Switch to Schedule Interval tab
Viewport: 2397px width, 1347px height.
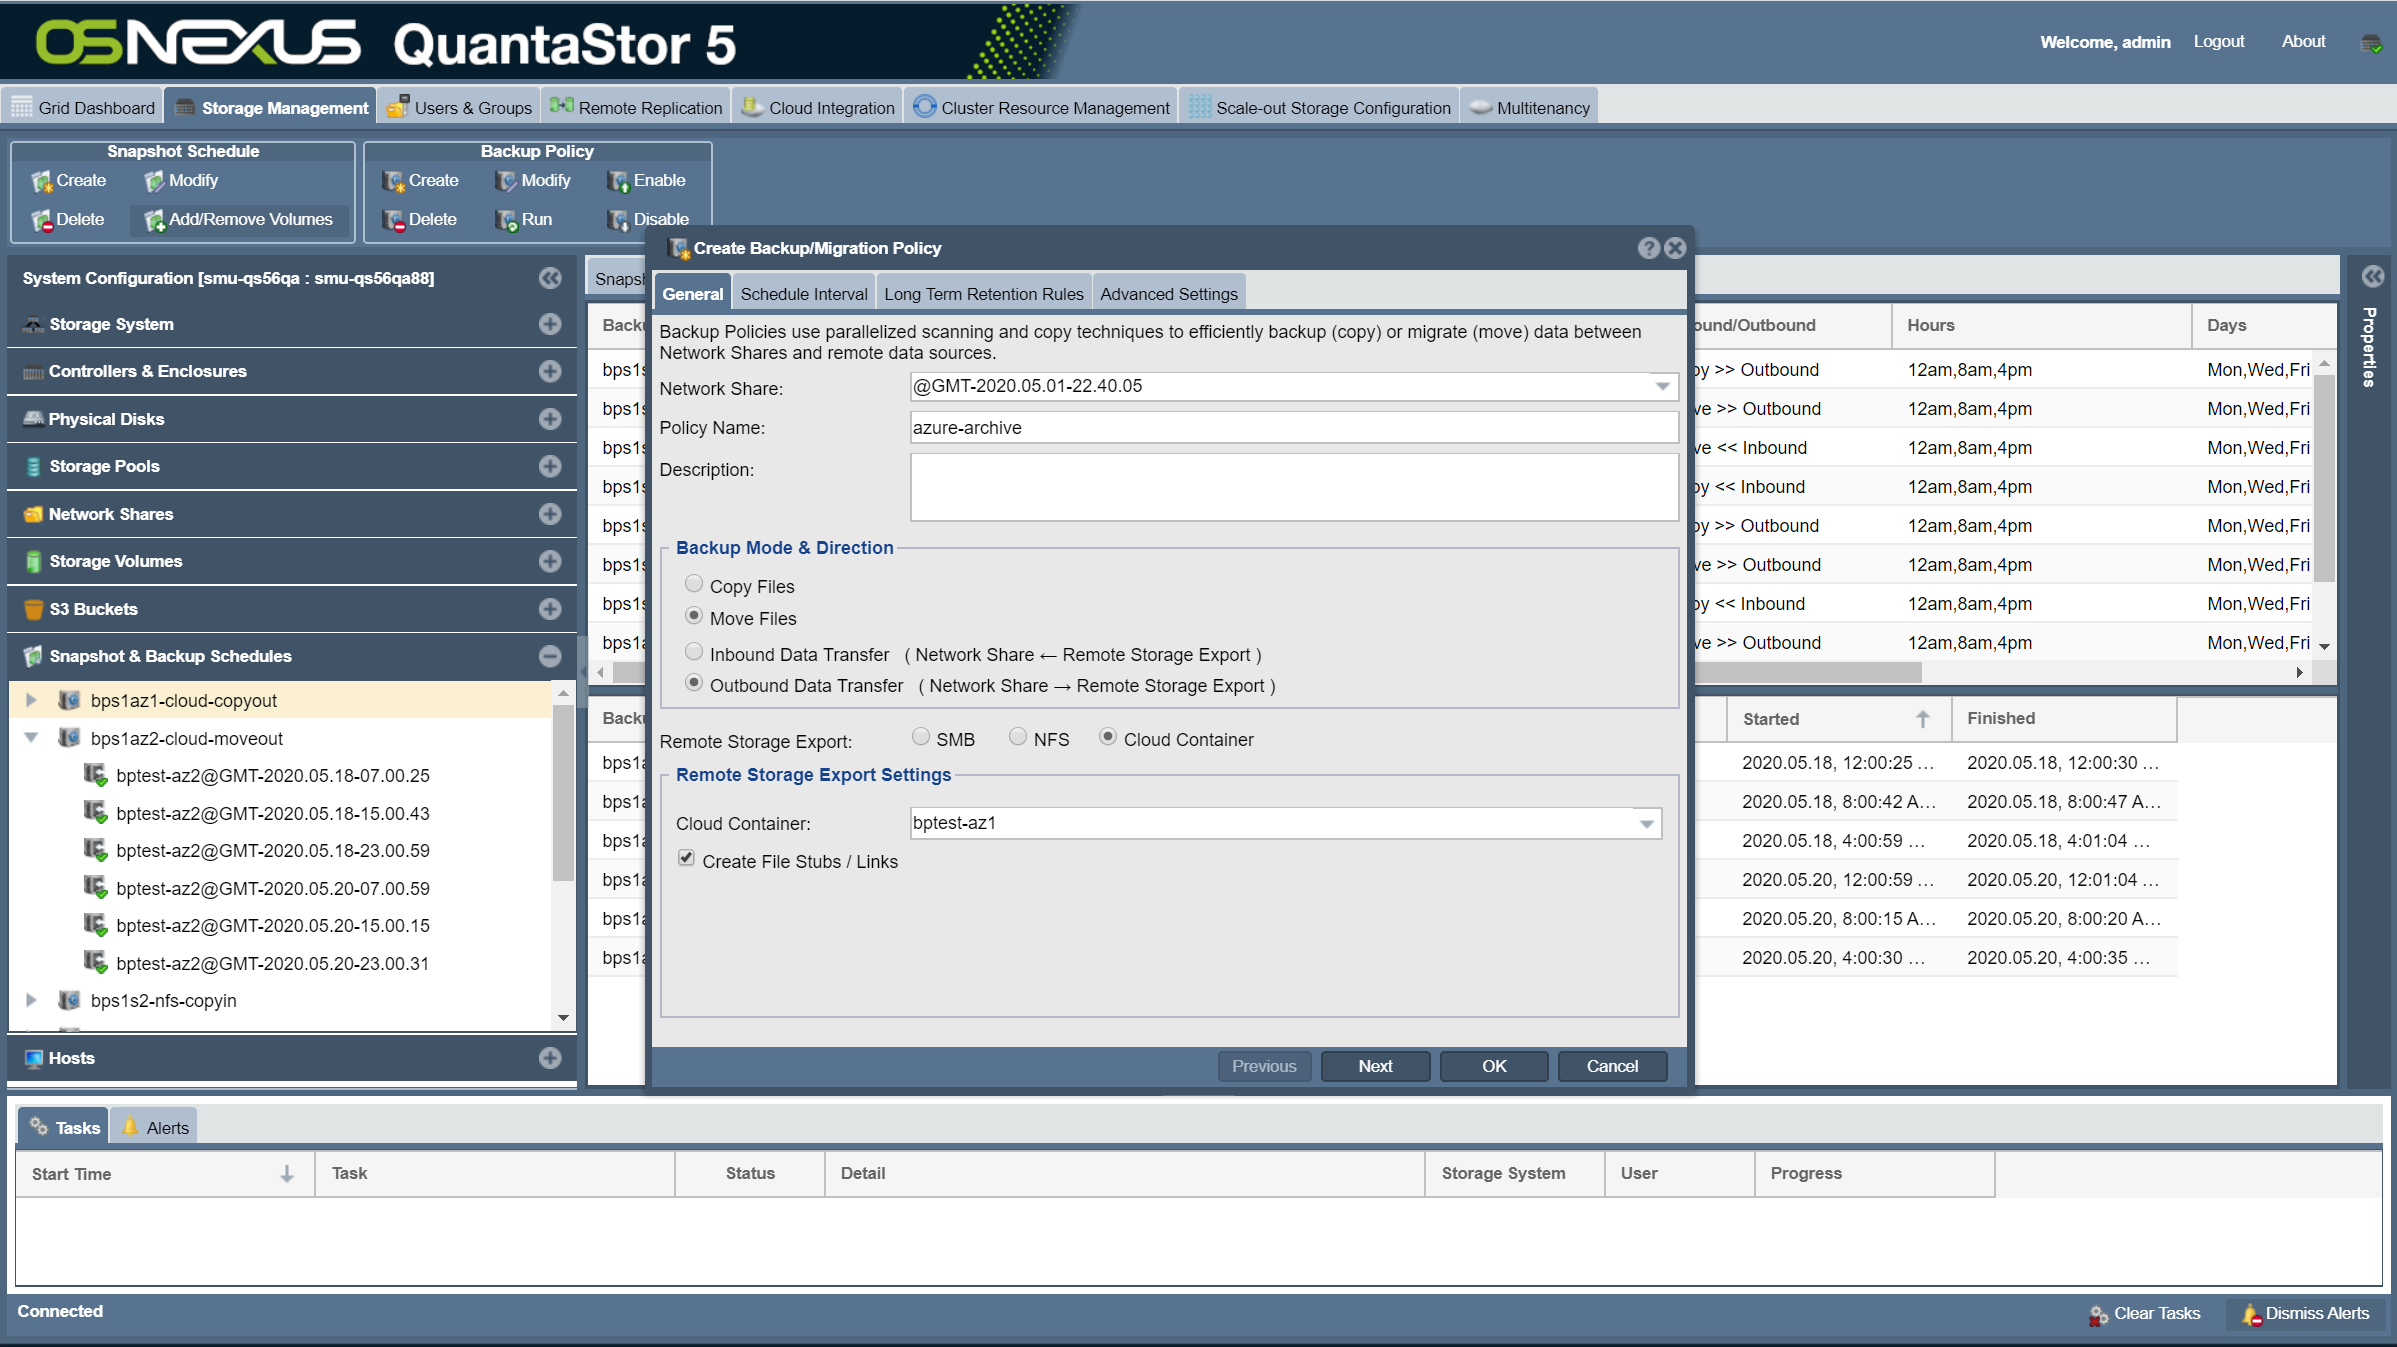(x=803, y=294)
